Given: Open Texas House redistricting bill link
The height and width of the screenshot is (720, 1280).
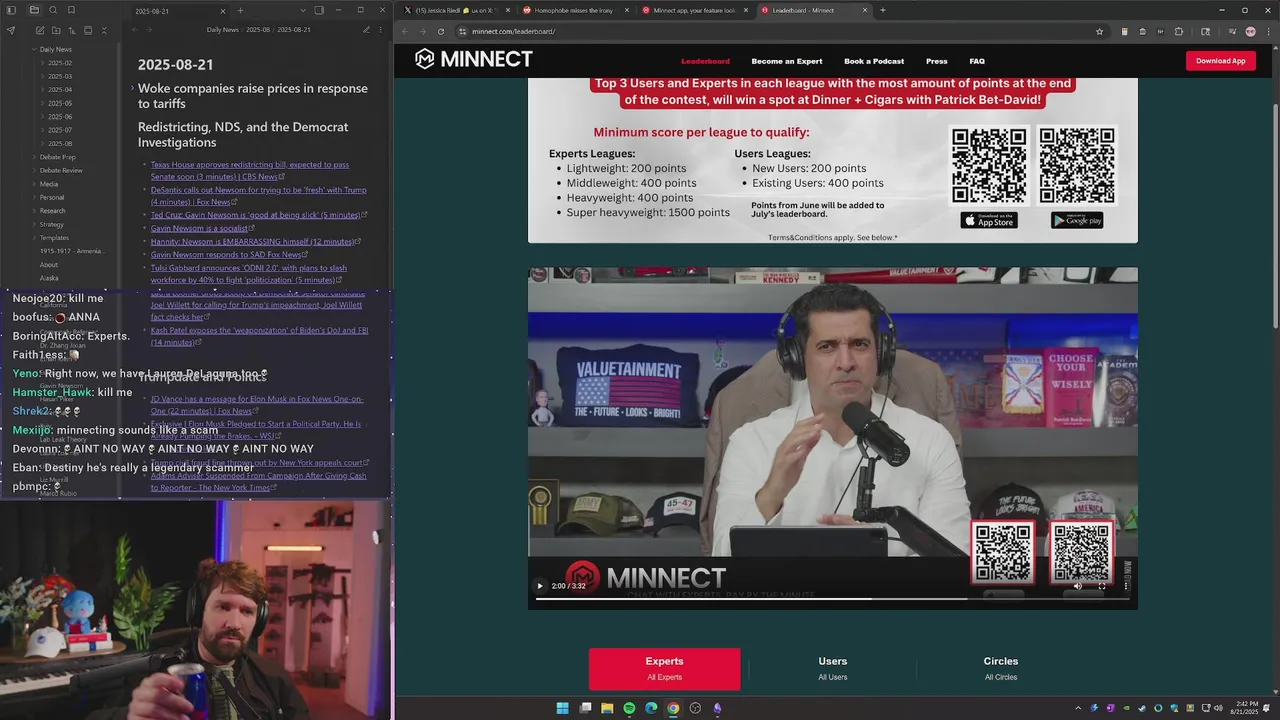Looking at the screenshot, I should pyautogui.click(x=250, y=170).
